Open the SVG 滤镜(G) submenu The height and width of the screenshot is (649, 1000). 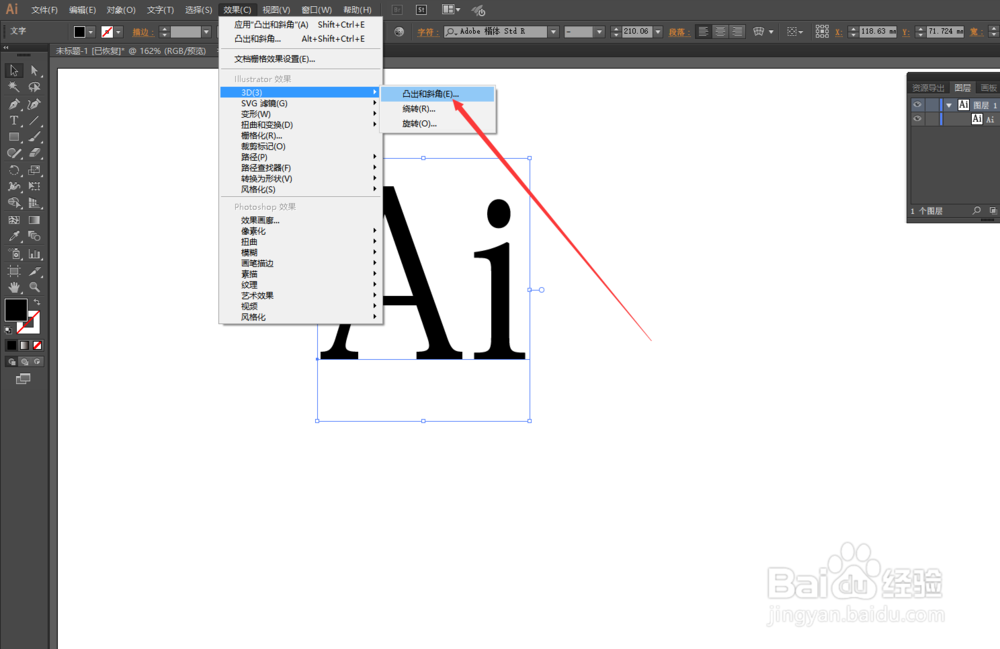click(300, 103)
